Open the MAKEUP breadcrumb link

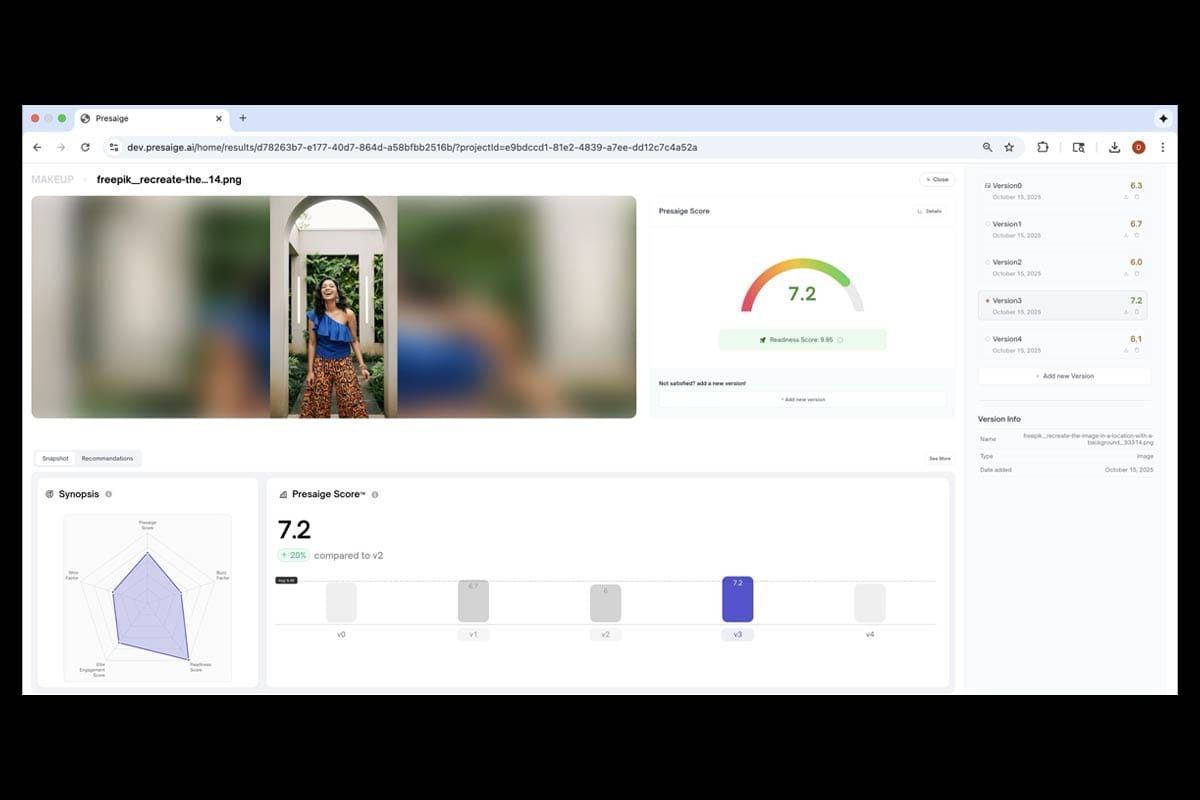tap(53, 179)
